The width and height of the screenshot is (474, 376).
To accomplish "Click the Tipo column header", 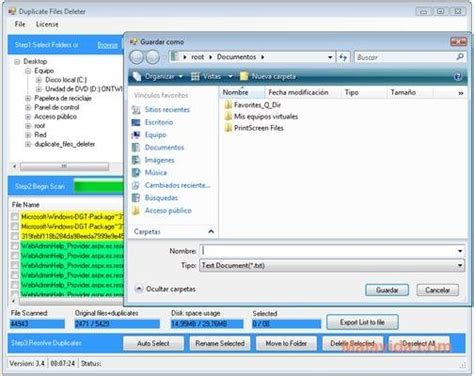I will (x=365, y=92).
